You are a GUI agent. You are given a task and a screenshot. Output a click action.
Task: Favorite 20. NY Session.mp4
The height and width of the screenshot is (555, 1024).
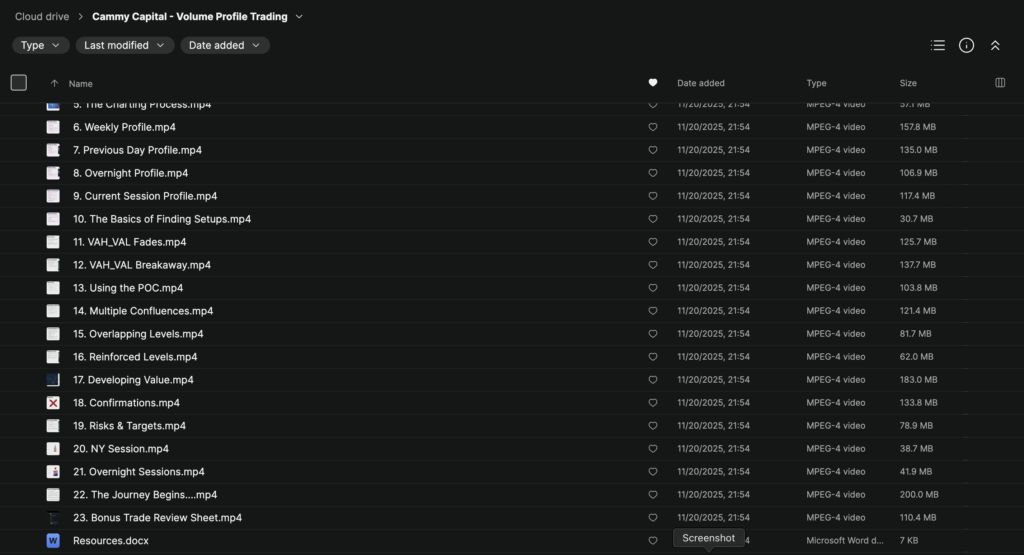click(653, 449)
